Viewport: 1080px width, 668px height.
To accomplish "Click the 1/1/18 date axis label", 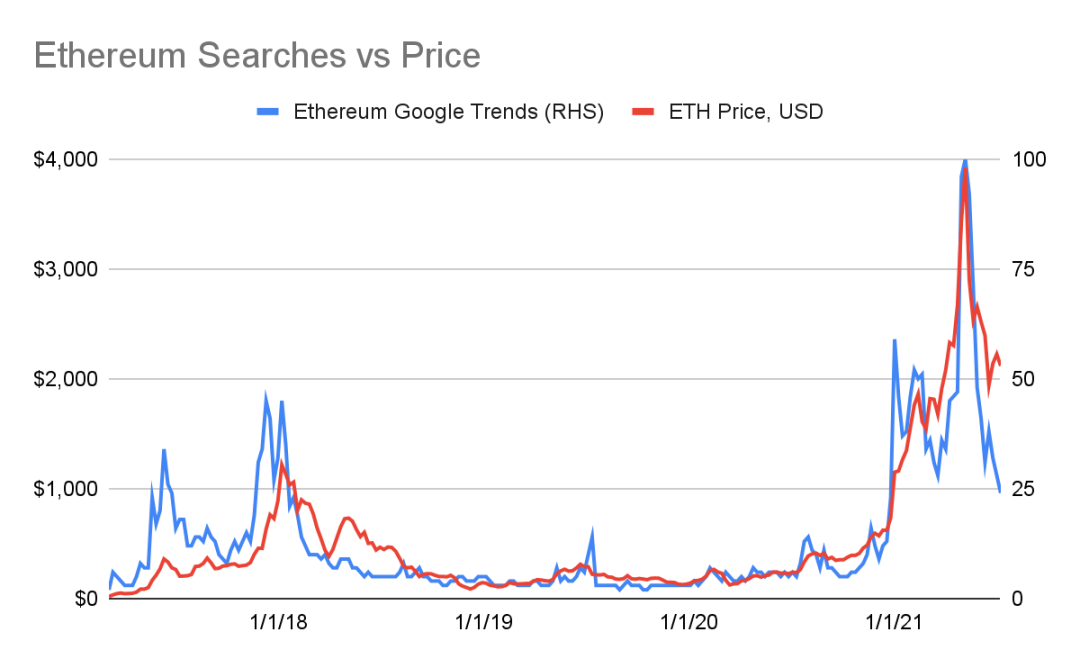I will click(x=278, y=623).
